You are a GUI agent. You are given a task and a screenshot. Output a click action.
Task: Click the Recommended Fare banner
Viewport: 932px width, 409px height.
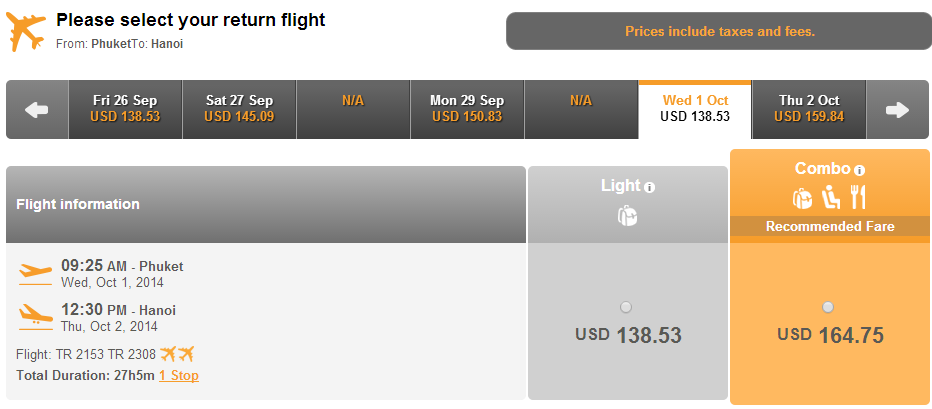[830, 226]
